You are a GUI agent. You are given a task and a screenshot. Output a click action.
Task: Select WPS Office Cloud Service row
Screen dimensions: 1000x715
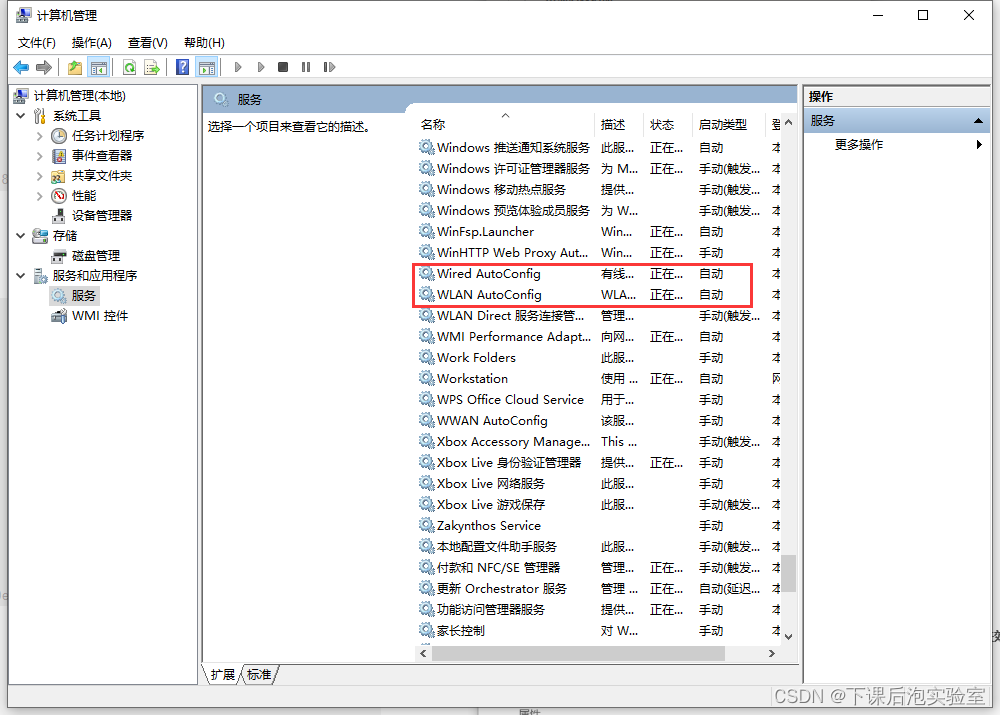tap(599, 399)
